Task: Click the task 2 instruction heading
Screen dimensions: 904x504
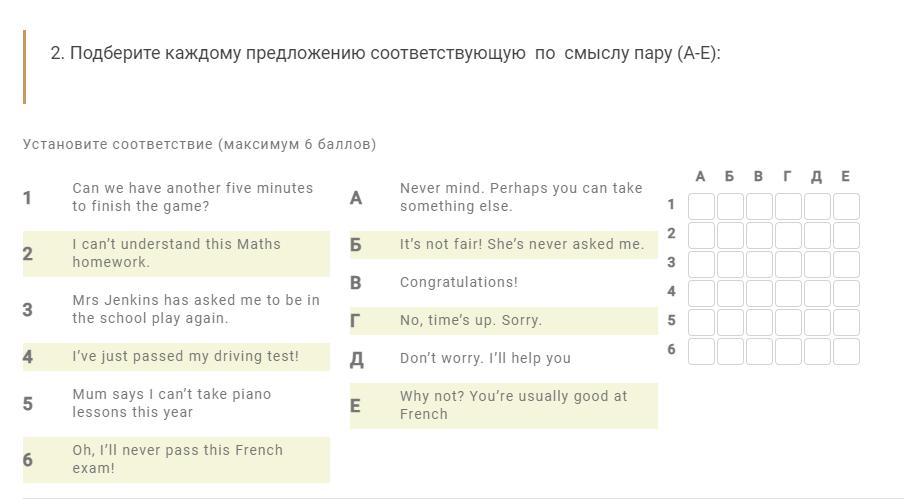Action: click(385, 53)
